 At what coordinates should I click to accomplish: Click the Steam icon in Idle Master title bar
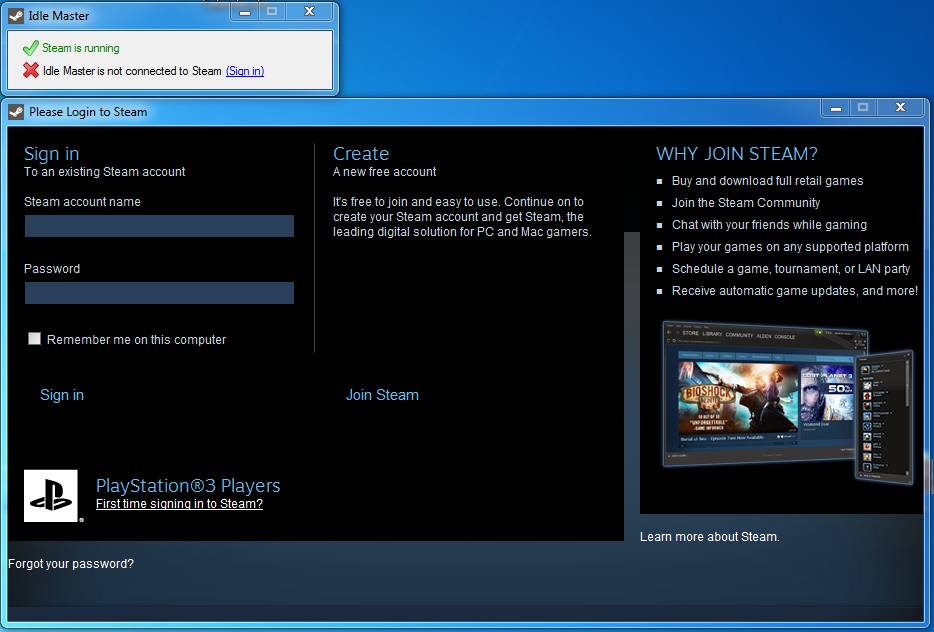[x=16, y=15]
